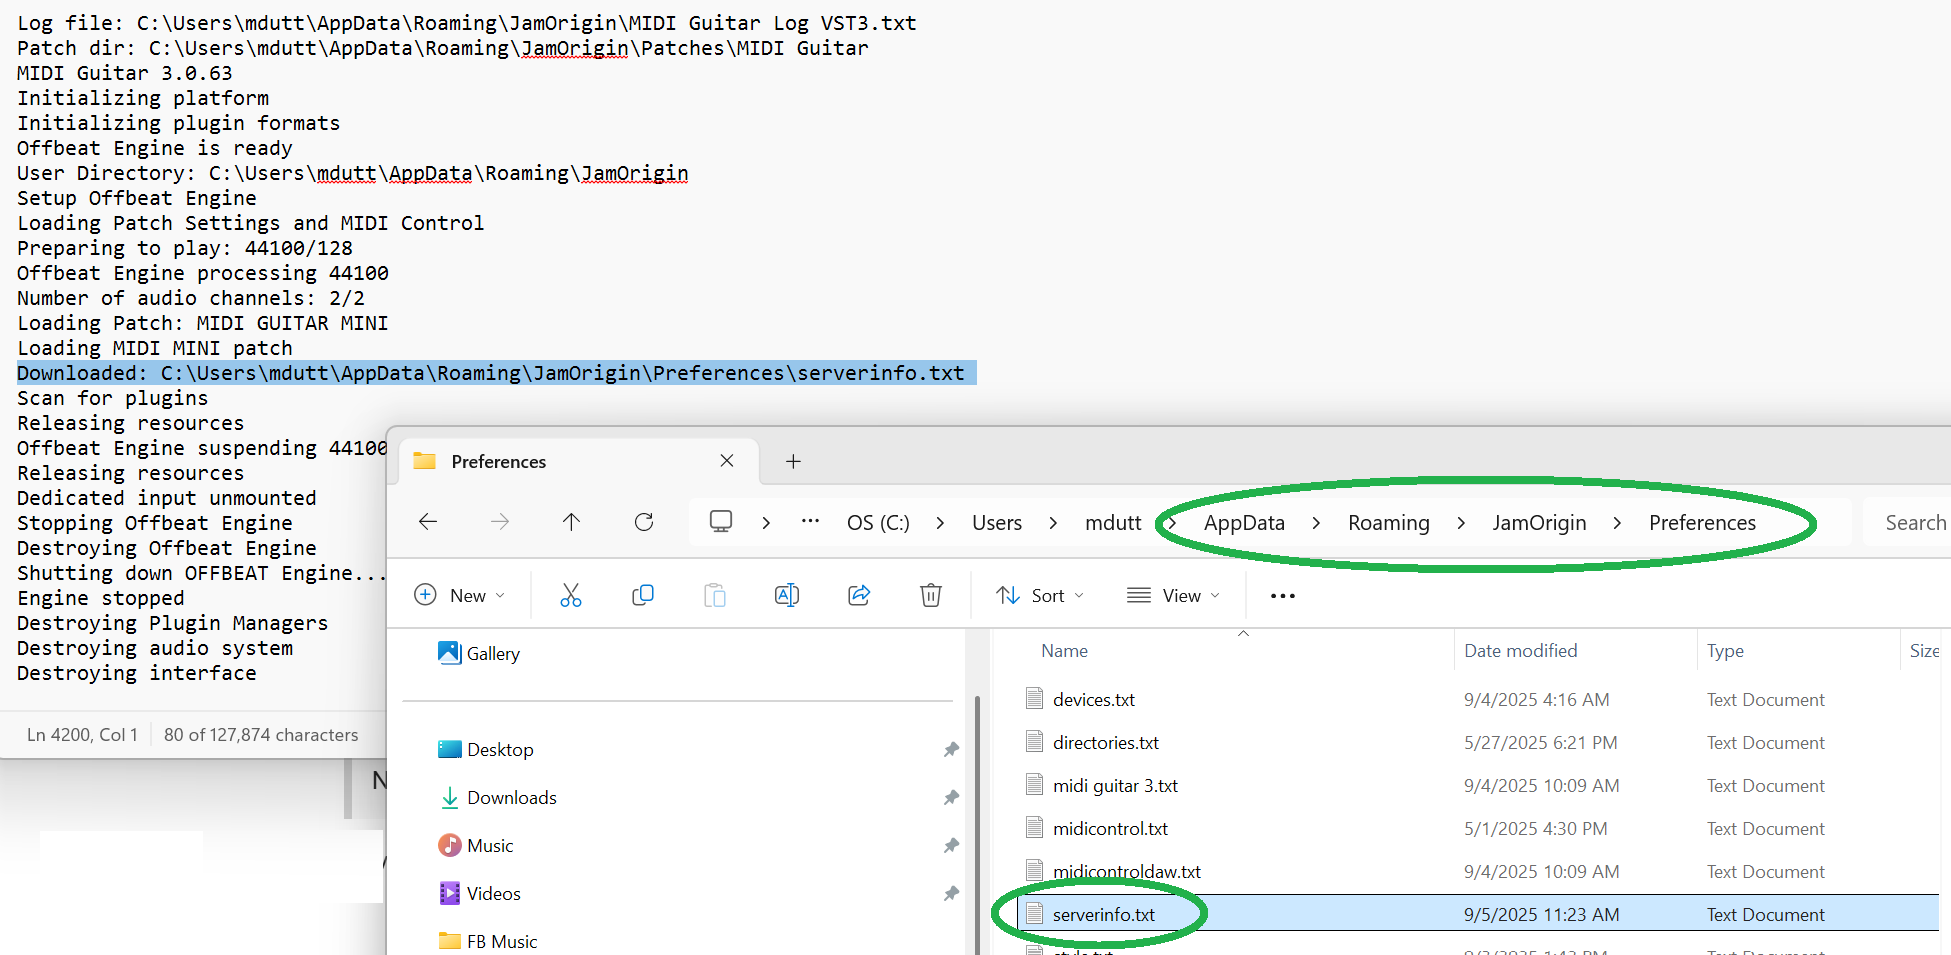Expand chevron after OS (C:) breadcrumb
Image resolution: width=1951 pixels, height=955 pixels.
(941, 523)
